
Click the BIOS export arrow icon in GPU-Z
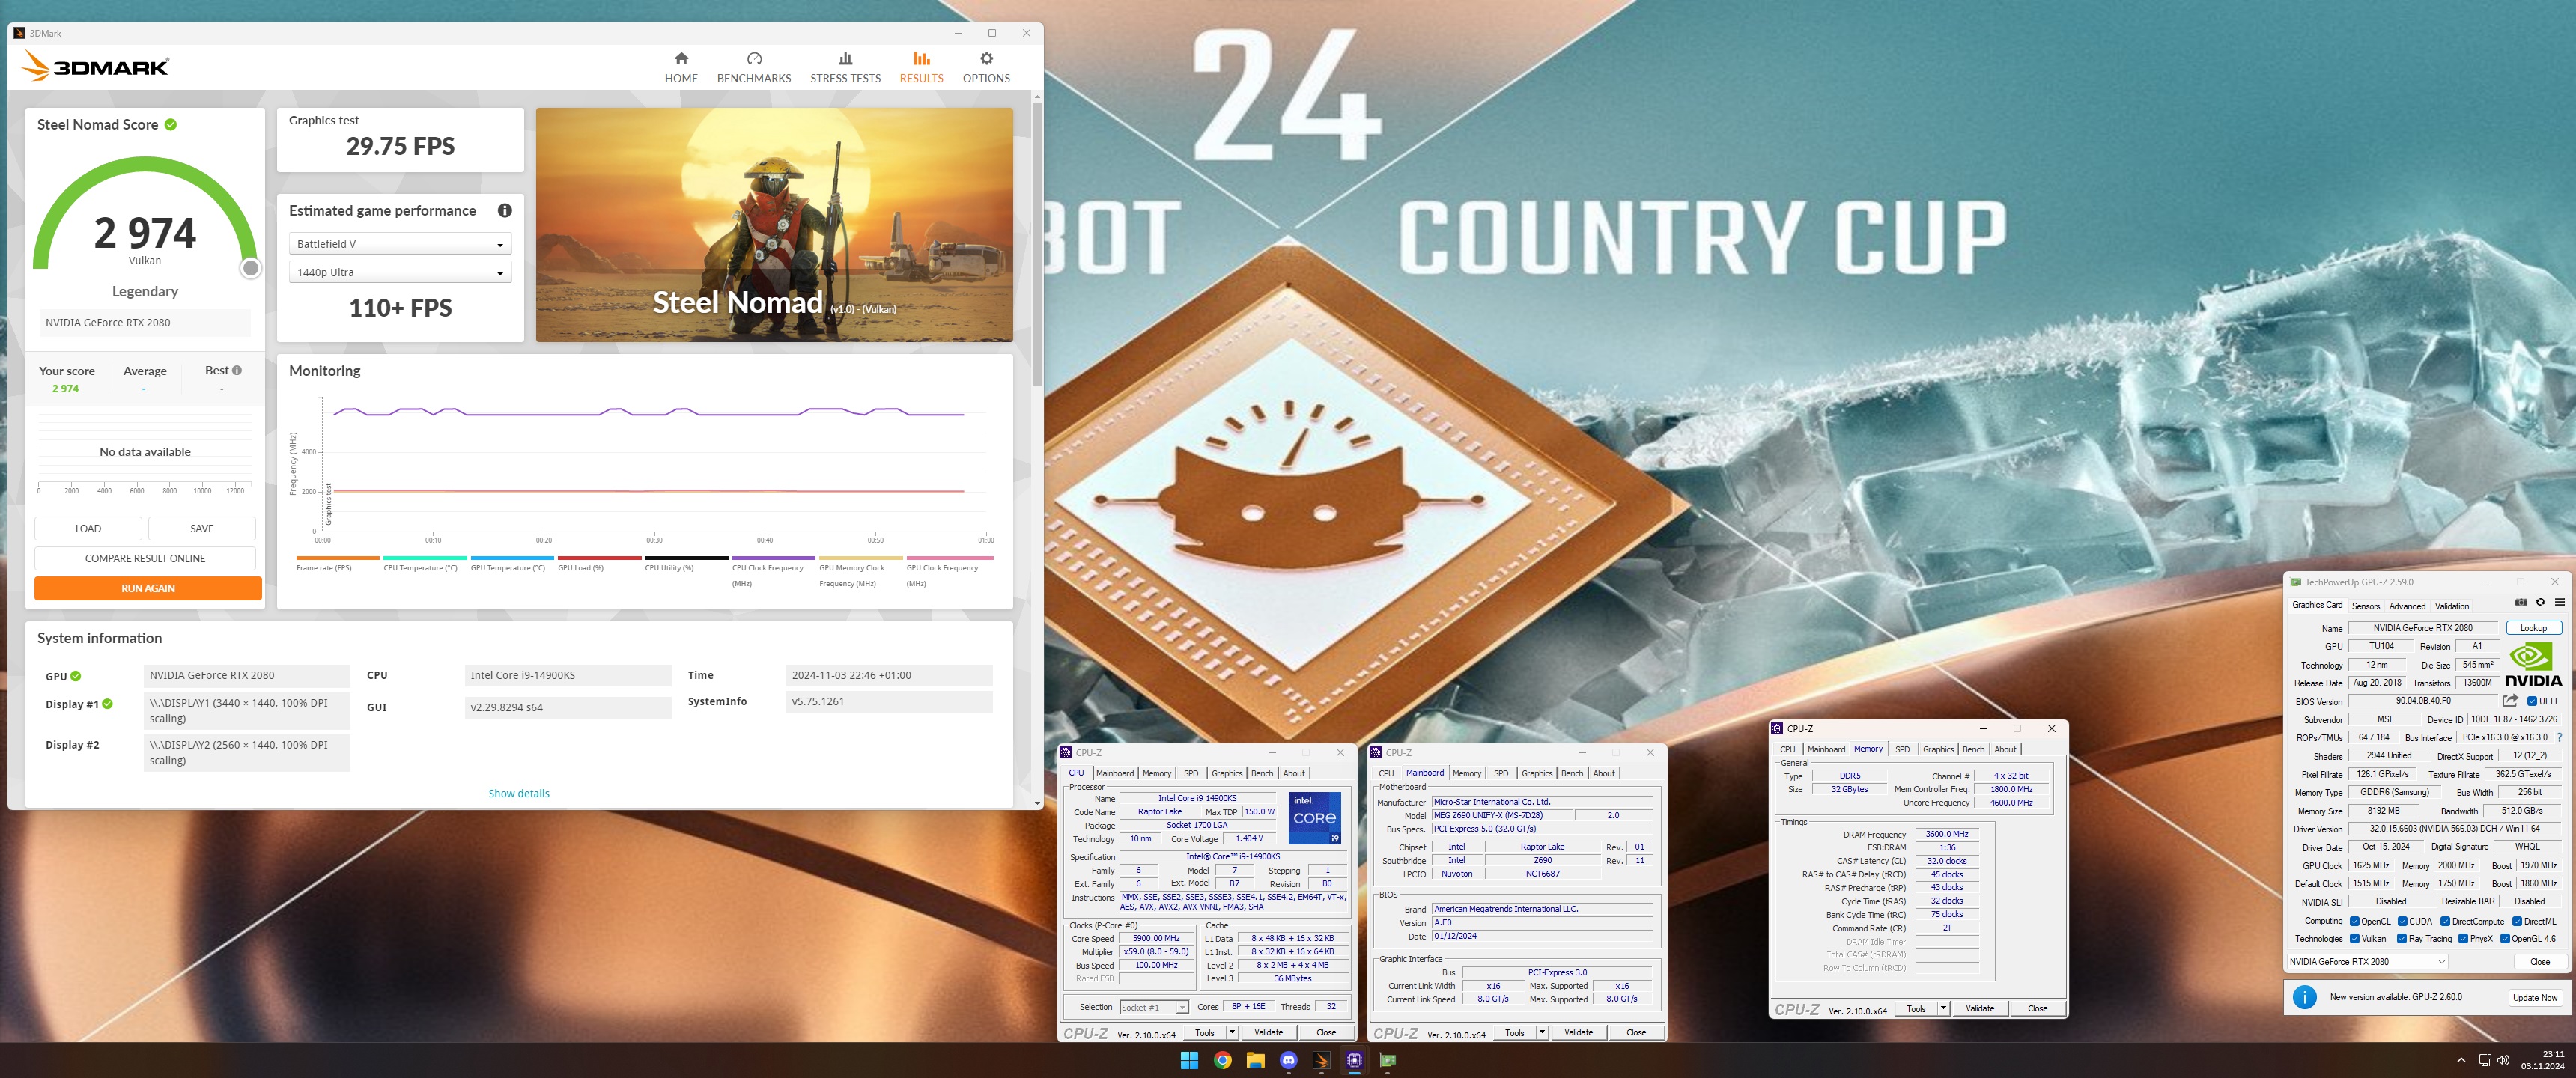tap(2510, 701)
